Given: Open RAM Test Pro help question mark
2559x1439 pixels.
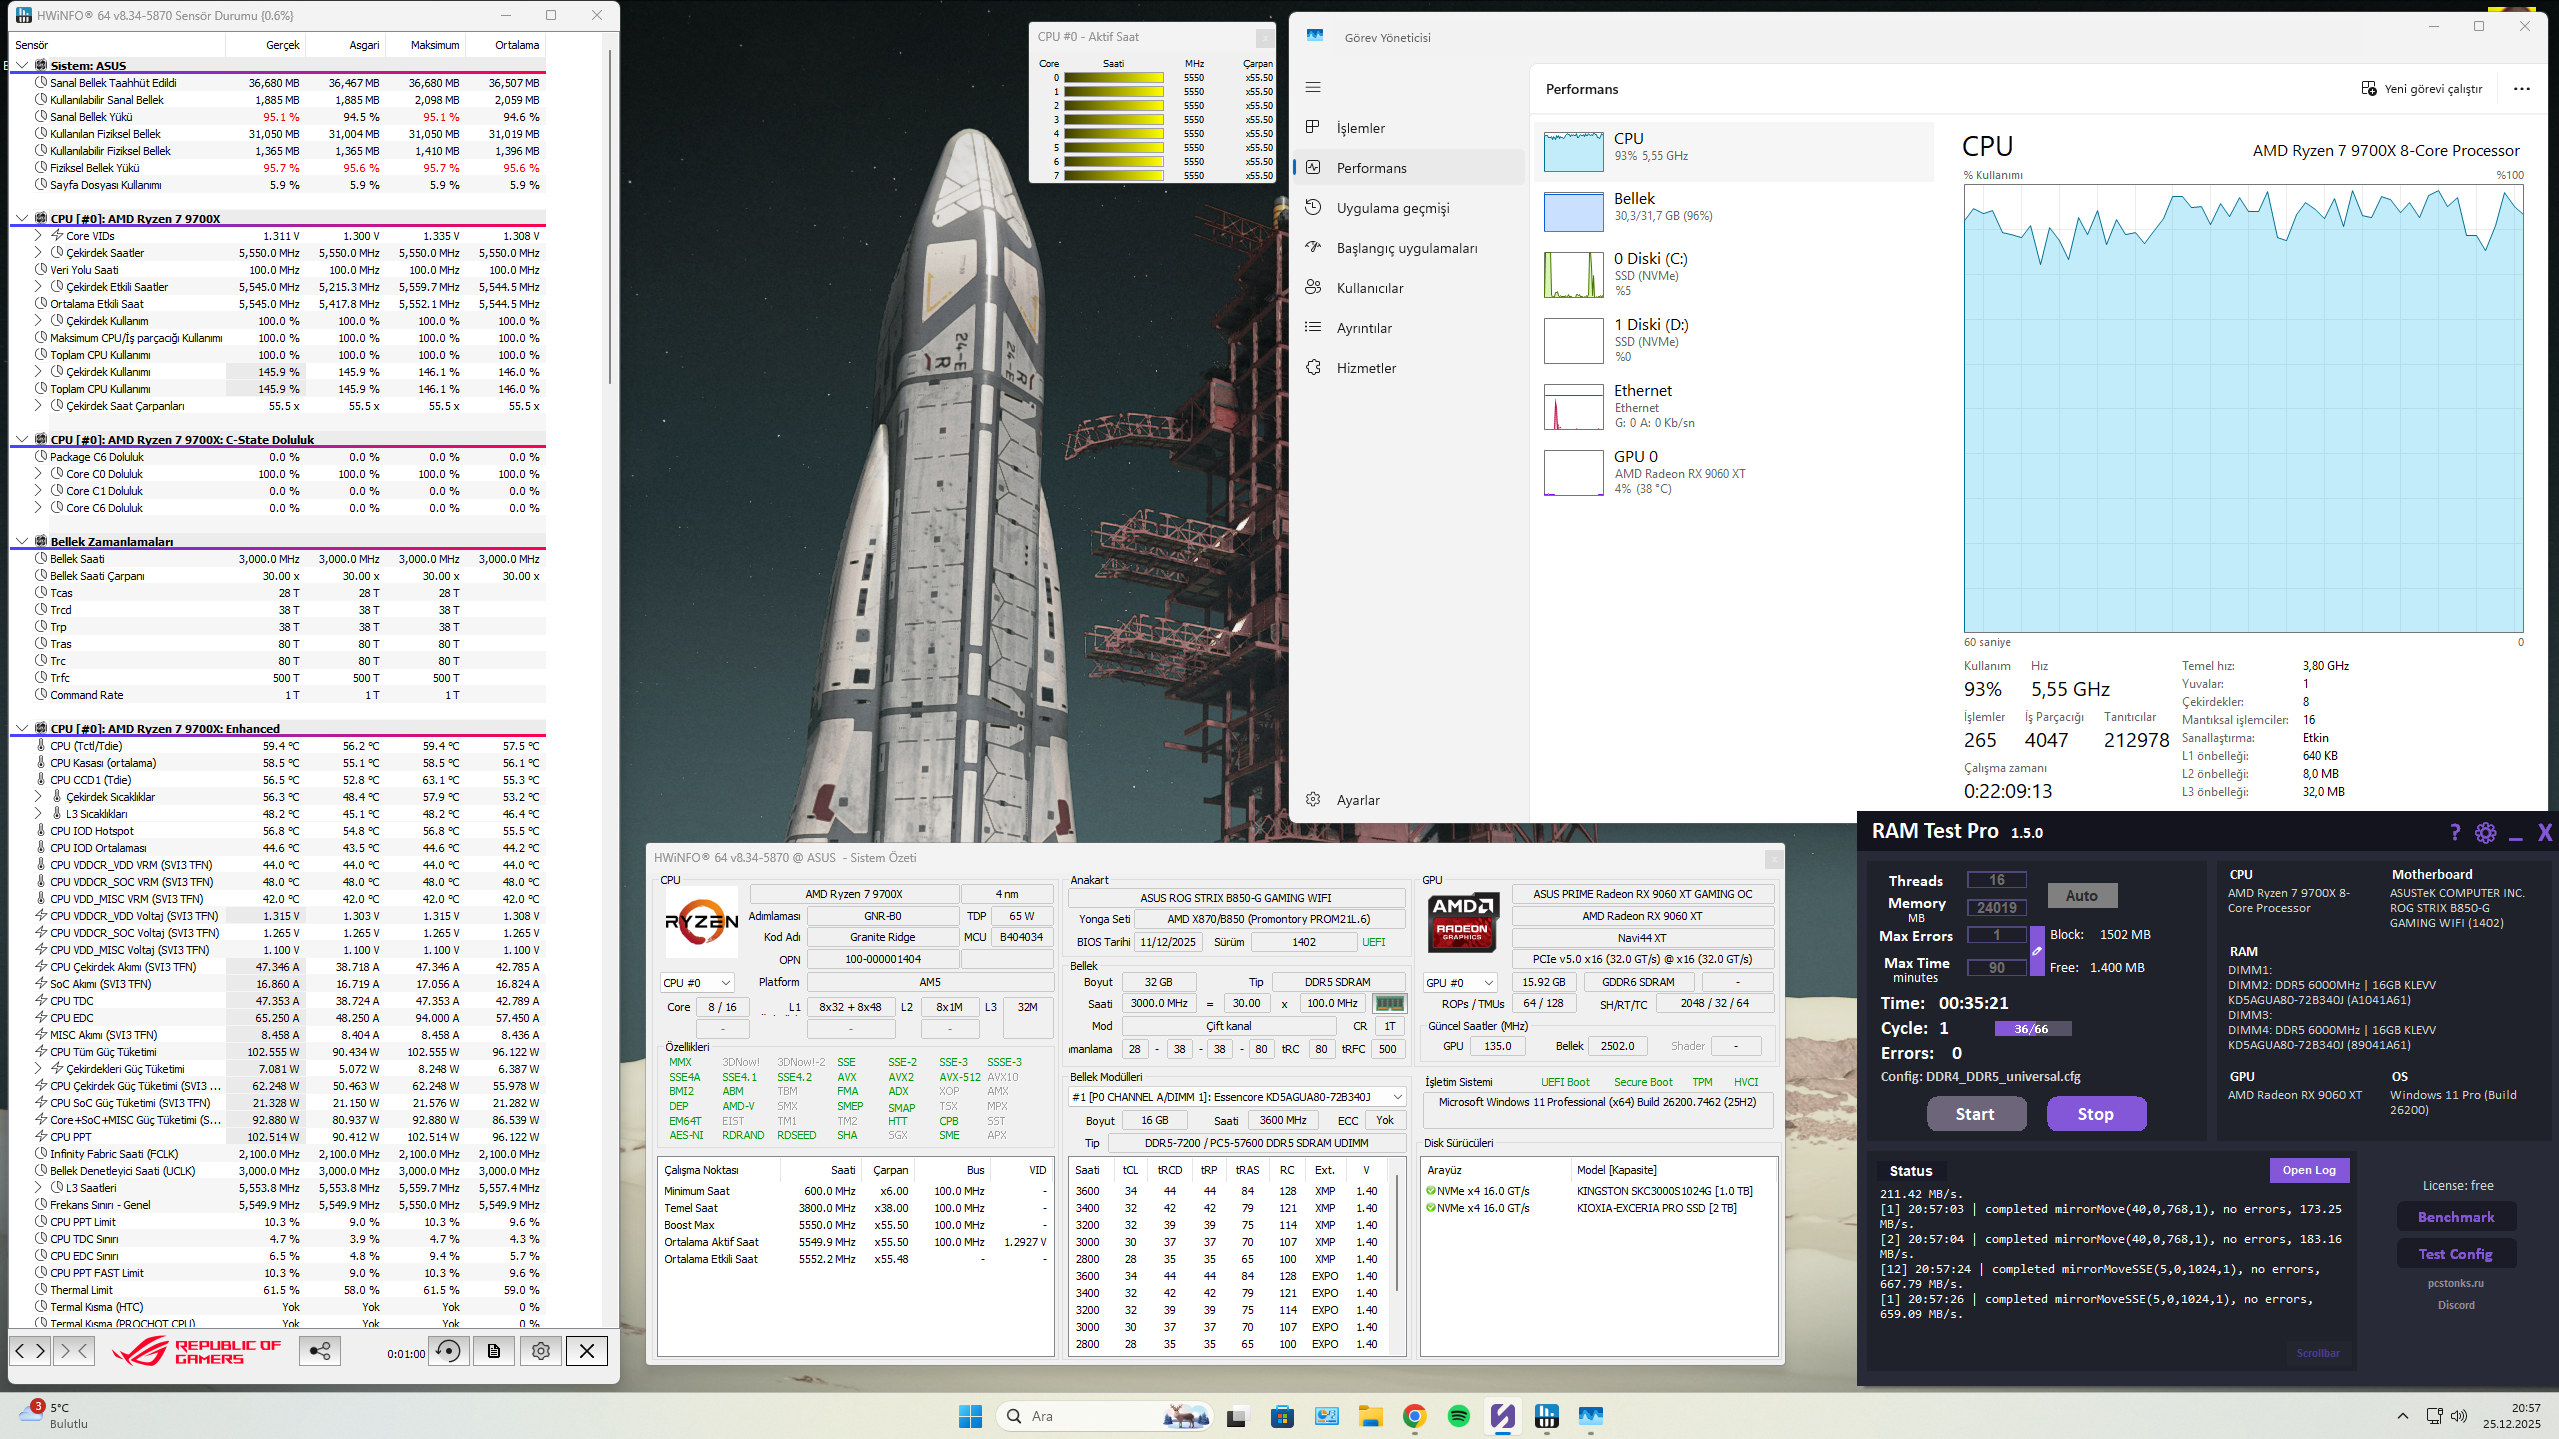Looking at the screenshot, I should click(x=2454, y=832).
